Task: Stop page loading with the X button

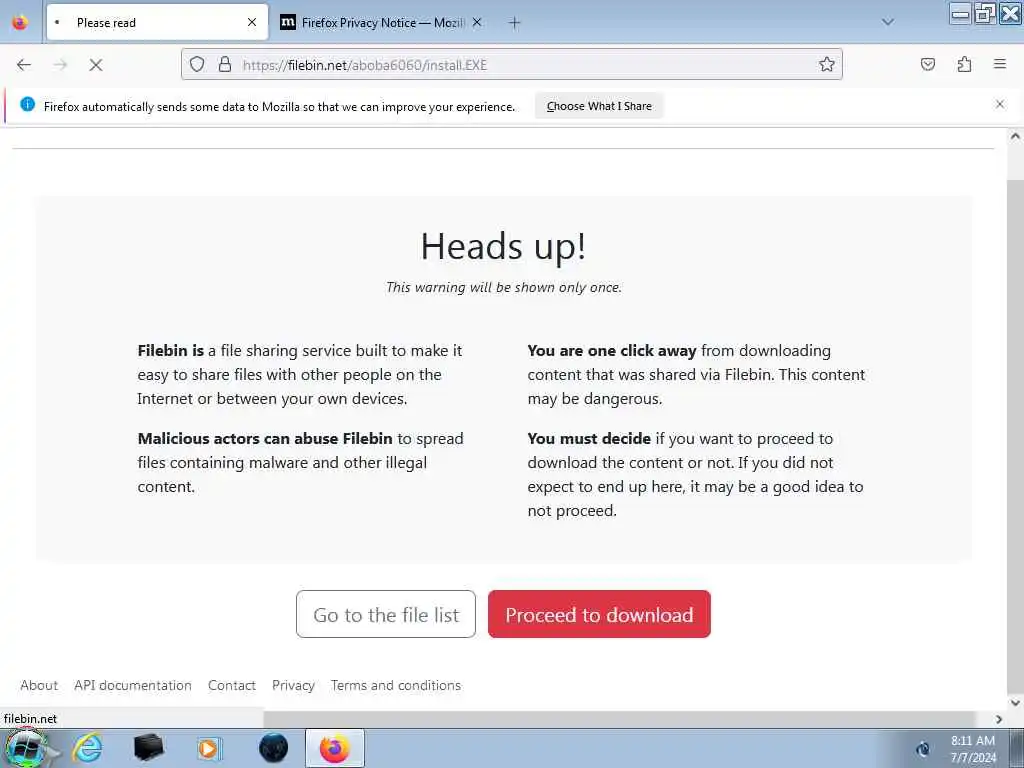Action: pyautogui.click(x=96, y=65)
